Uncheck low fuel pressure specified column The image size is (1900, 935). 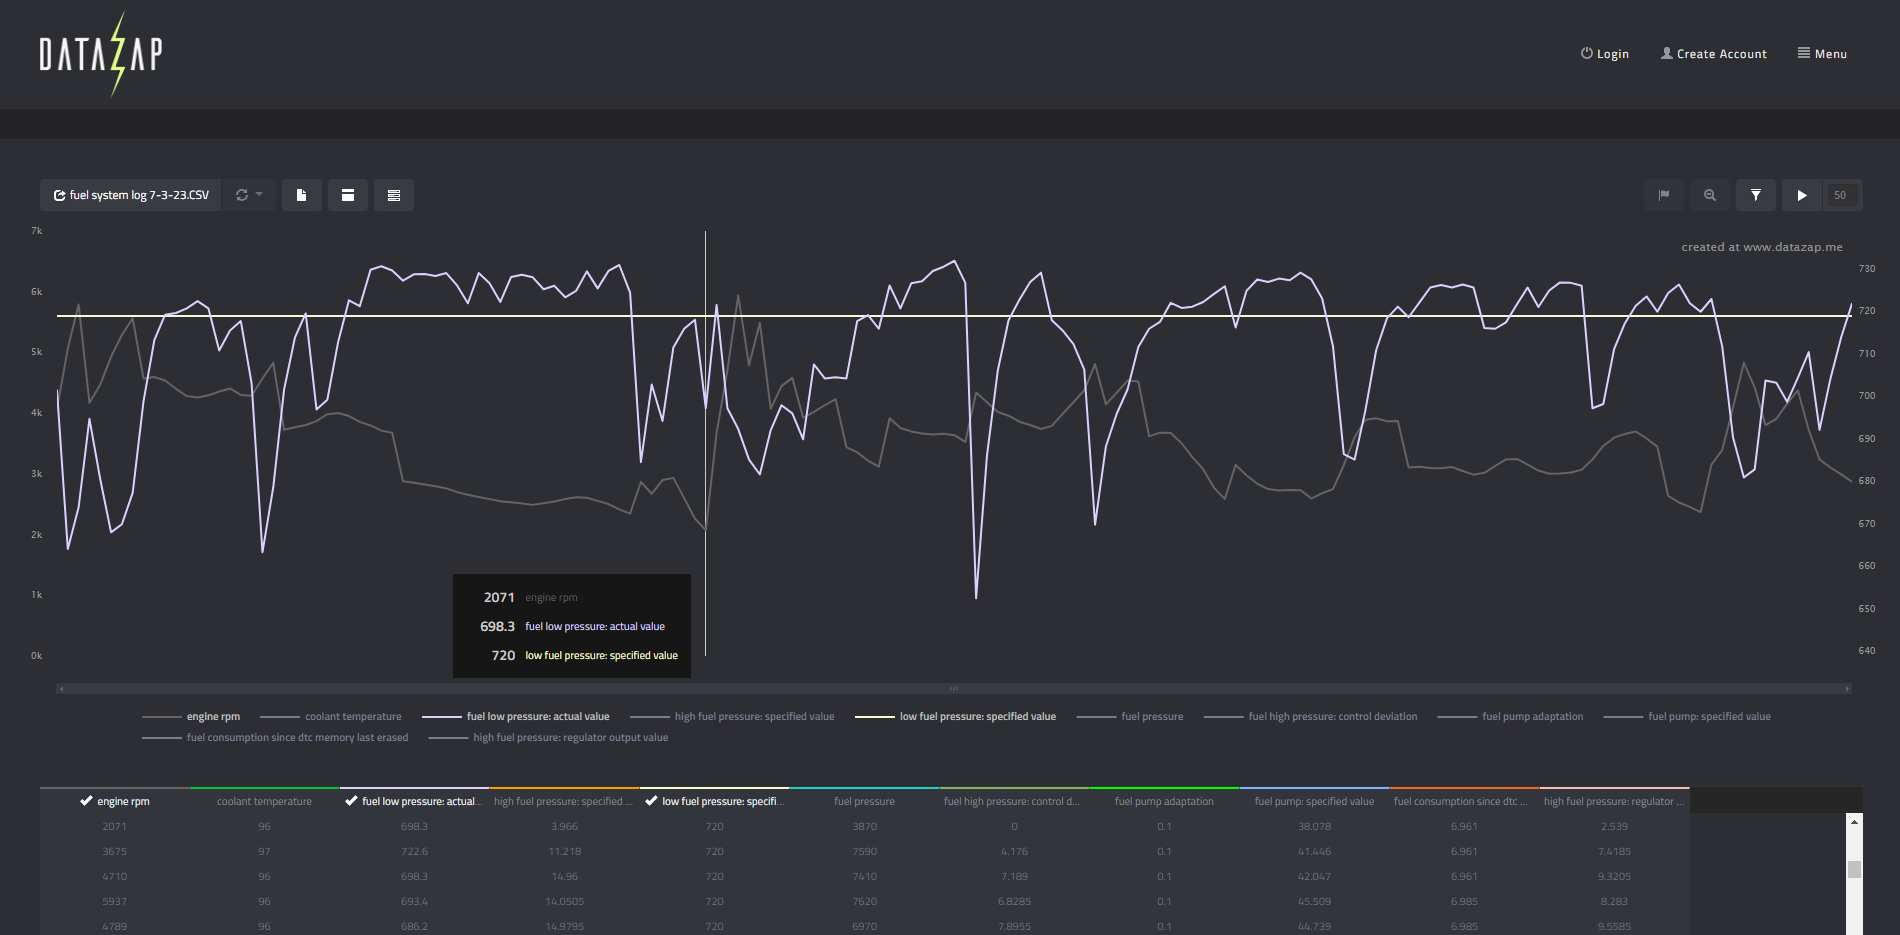651,801
